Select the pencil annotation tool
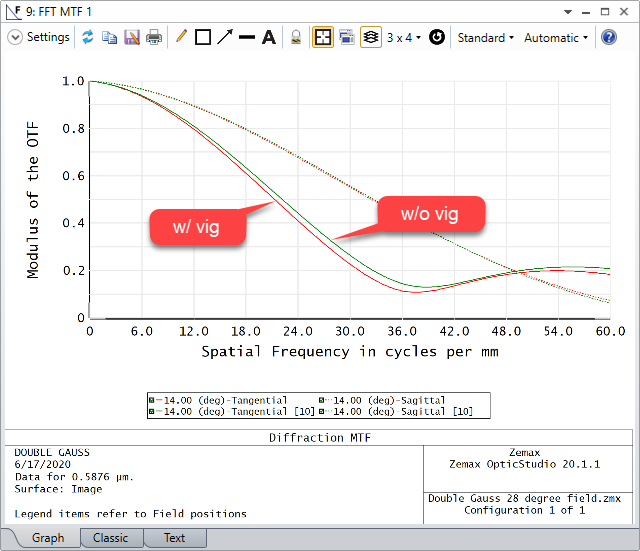The height and width of the screenshot is (551, 640). [x=181, y=37]
